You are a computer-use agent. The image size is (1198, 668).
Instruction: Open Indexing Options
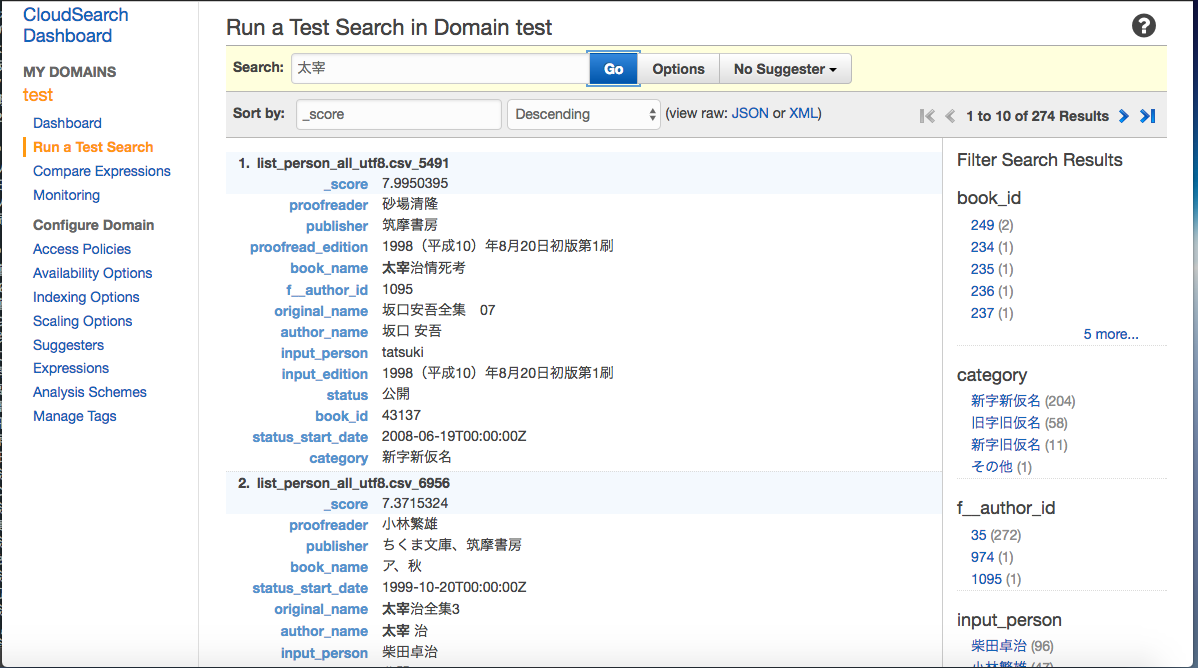(x=86, y=297)
